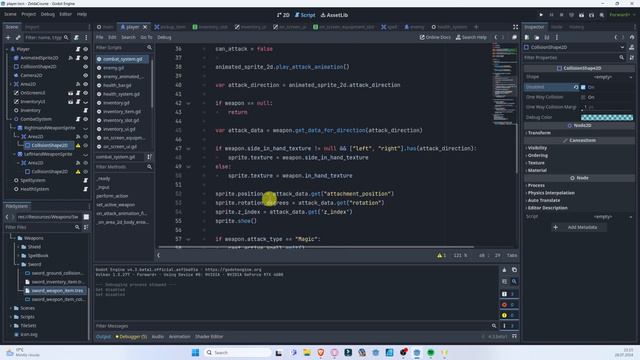Screen dimensions: 640x360
Task: Reset the Disabled property to default
Action: coord(576,87)
